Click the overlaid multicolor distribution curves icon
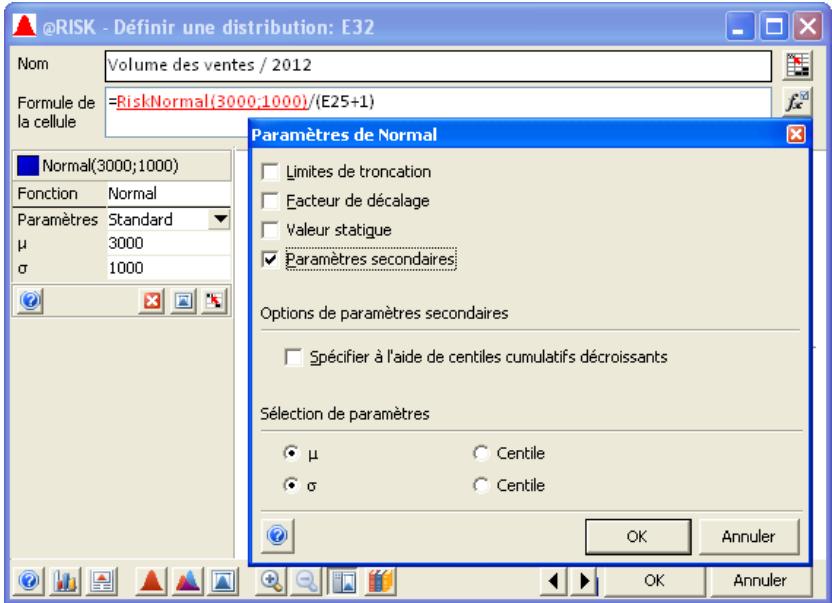The height and width of the screenshot is (603, 832). pyautogui.click(x=189, y=580)
